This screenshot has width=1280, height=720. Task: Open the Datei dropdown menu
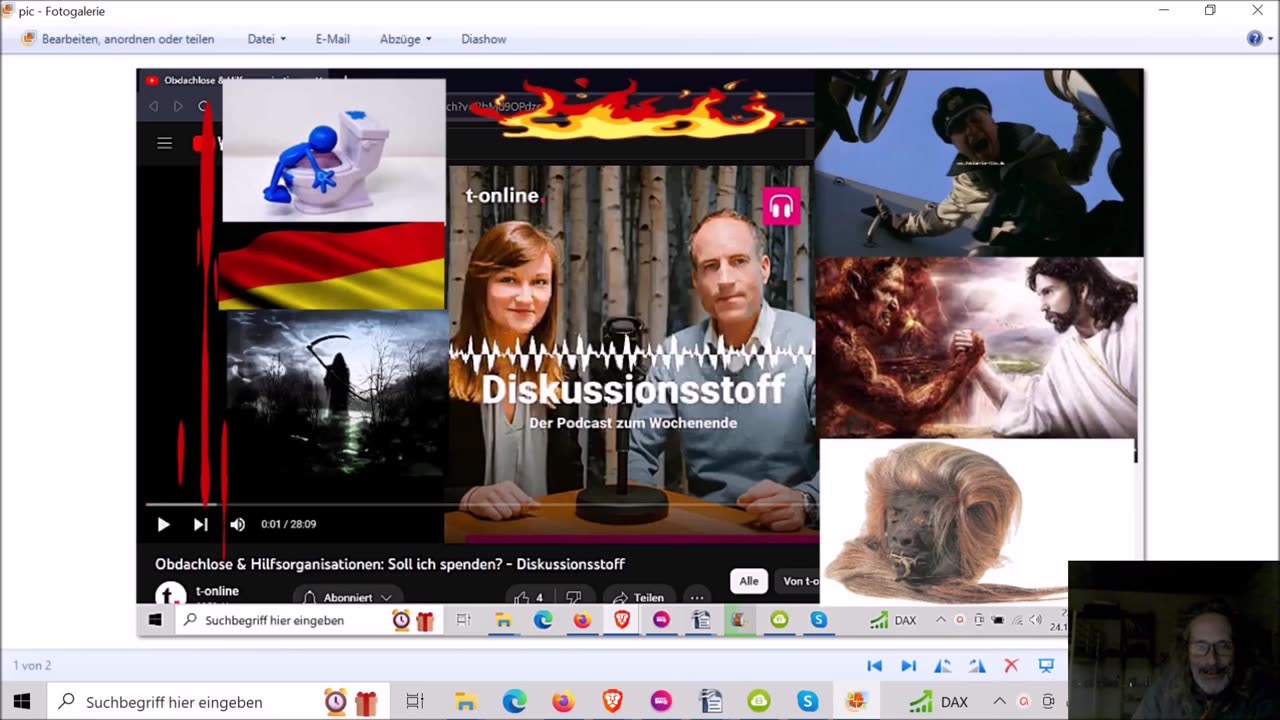tap(267, 39)
